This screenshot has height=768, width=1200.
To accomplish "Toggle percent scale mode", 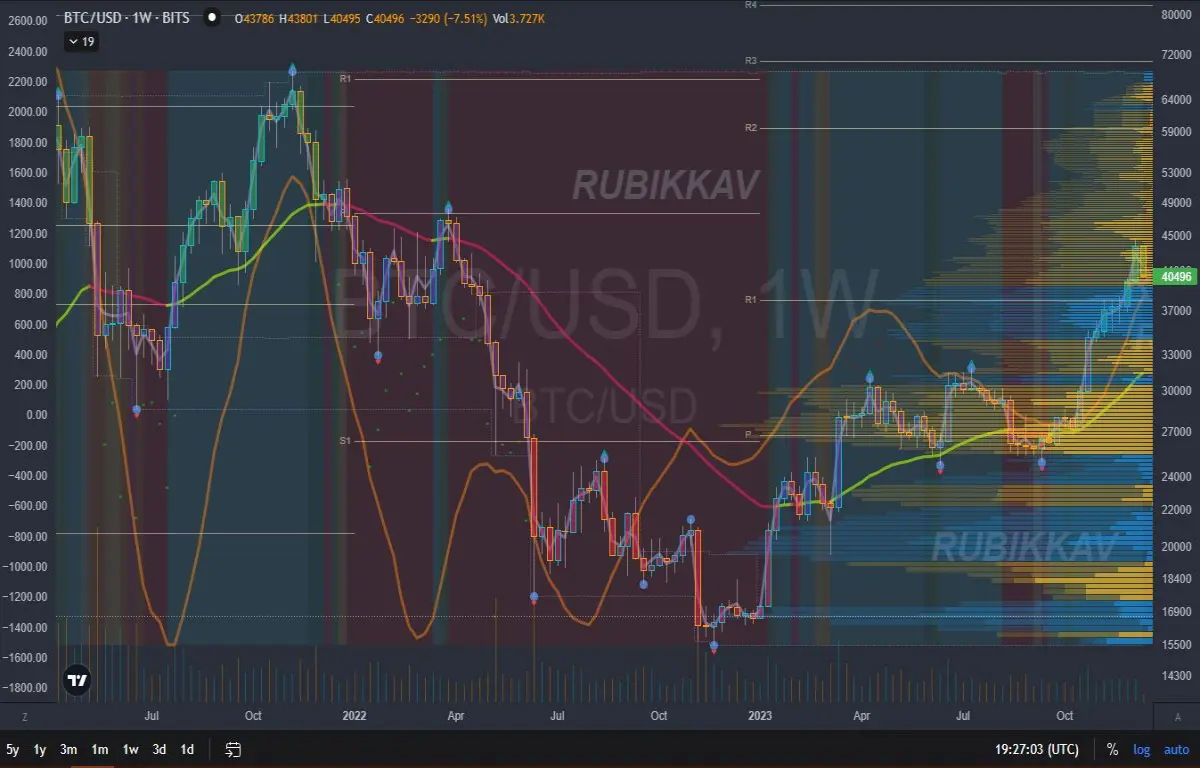I will [1112, 749].
